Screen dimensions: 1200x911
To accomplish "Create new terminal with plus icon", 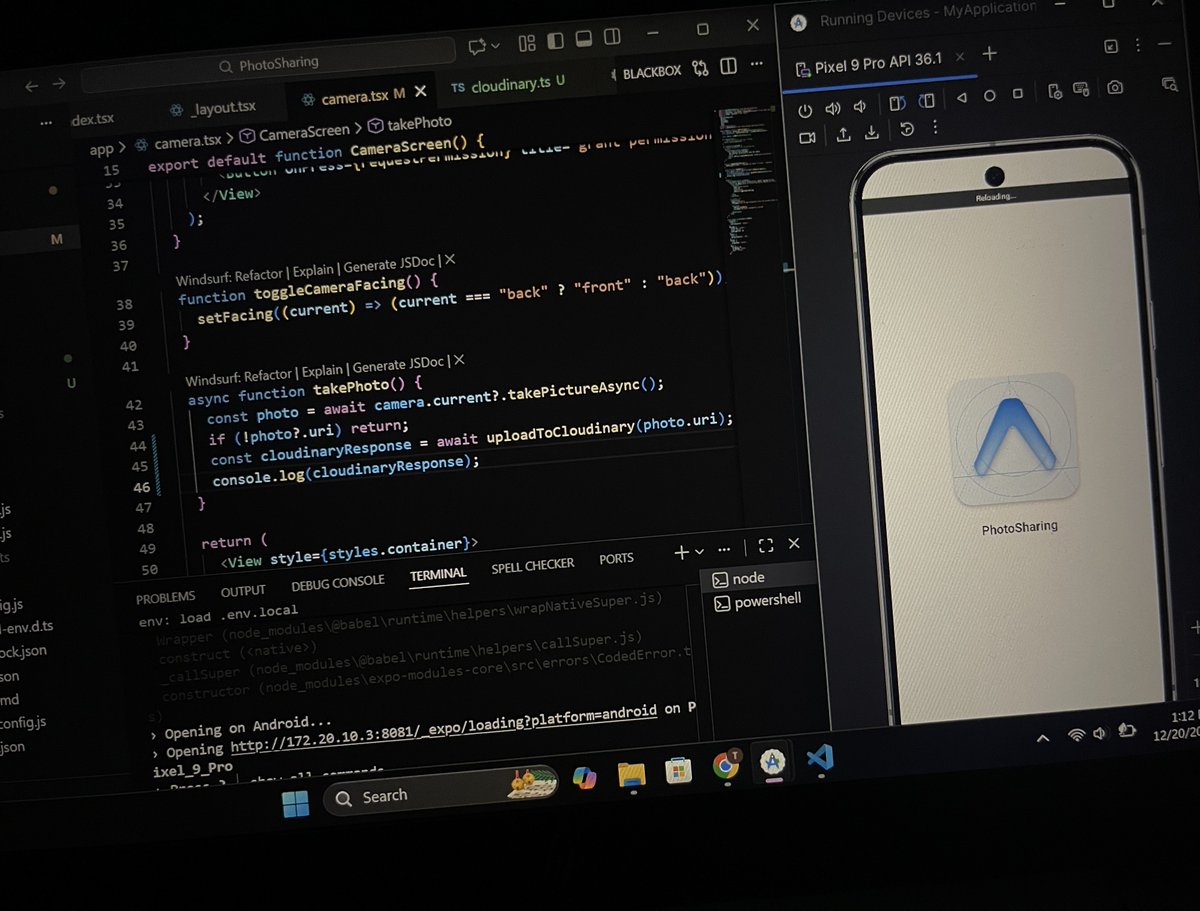I will pos(682,552).
